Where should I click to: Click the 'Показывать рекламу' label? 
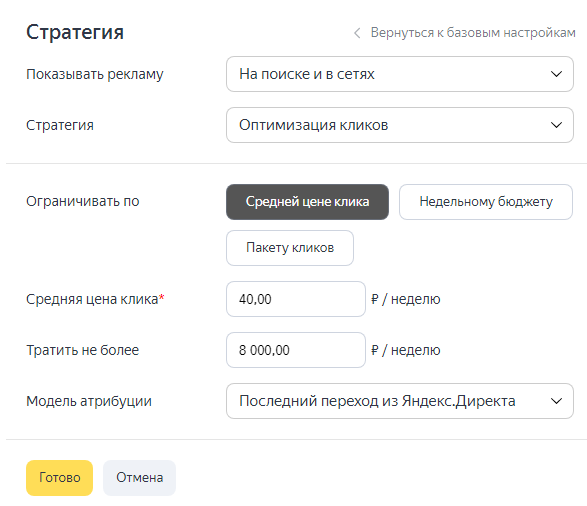(95, 74)
